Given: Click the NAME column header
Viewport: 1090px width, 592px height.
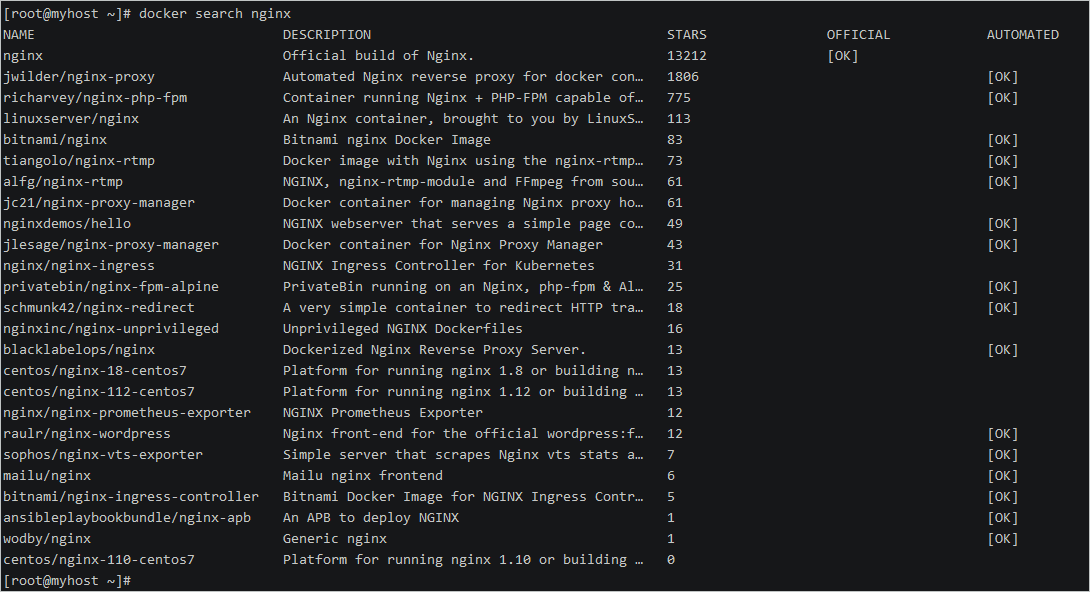Looking at the screenshot, I should 19,35.
